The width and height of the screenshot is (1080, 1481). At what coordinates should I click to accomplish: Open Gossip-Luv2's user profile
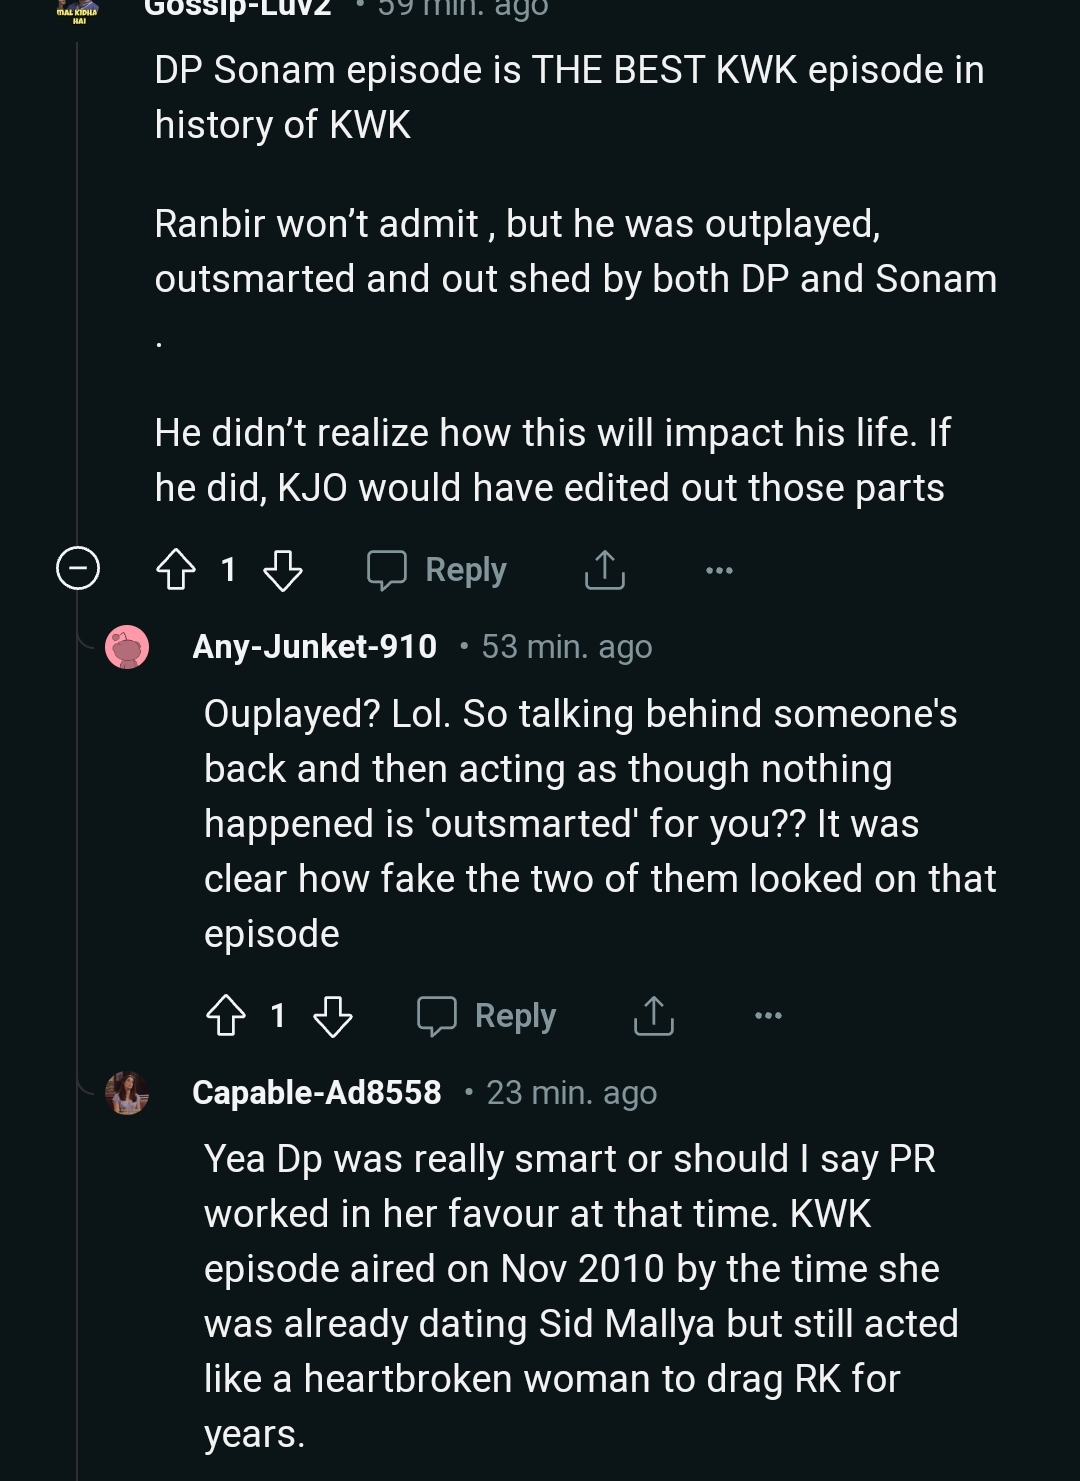[x=237, y=8]
